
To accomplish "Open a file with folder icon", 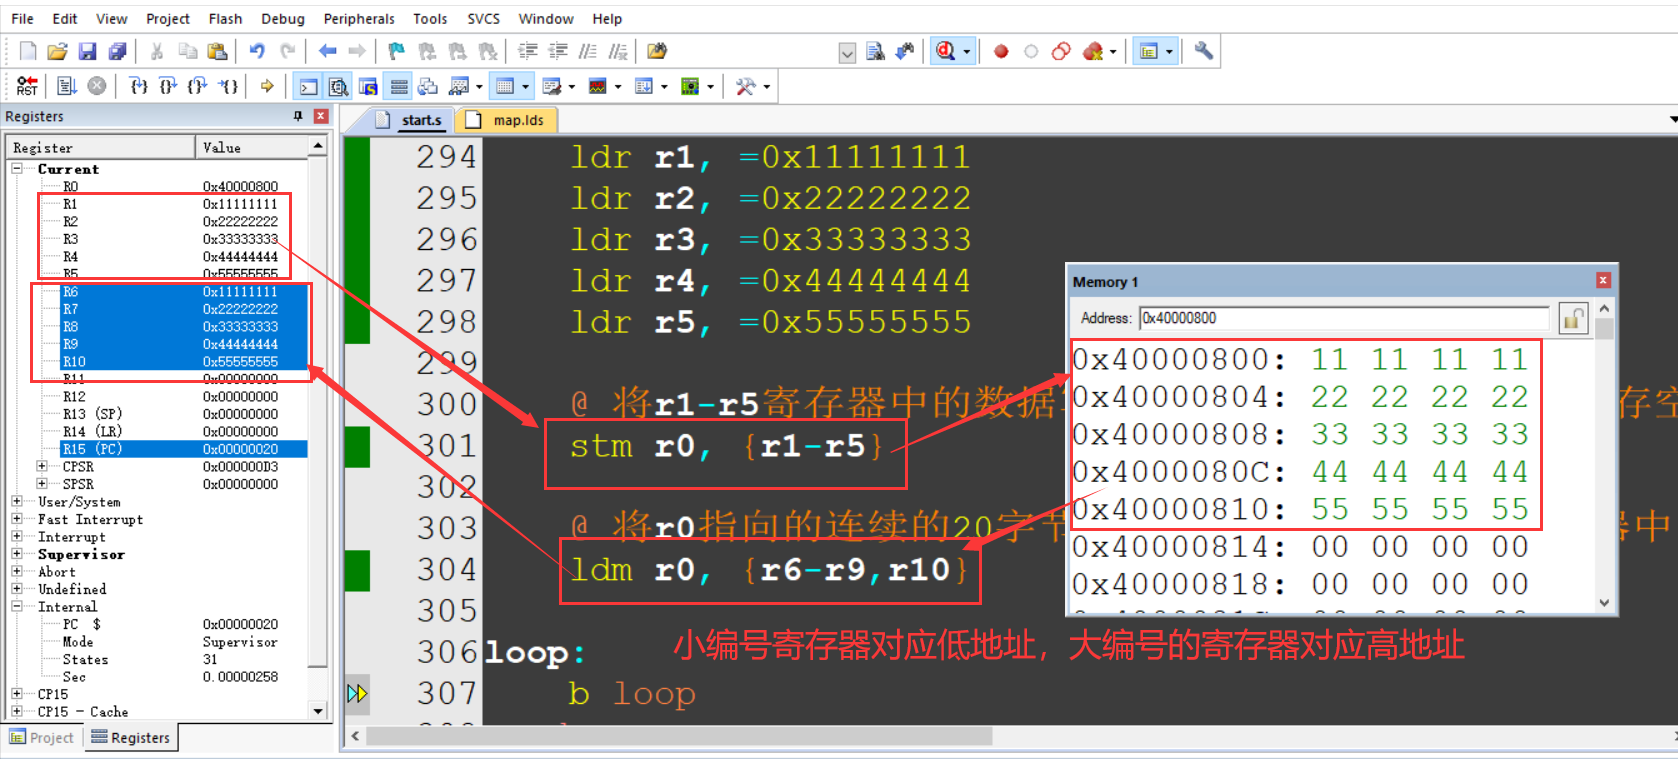I will pyautogui.click(x=57, y=51).
